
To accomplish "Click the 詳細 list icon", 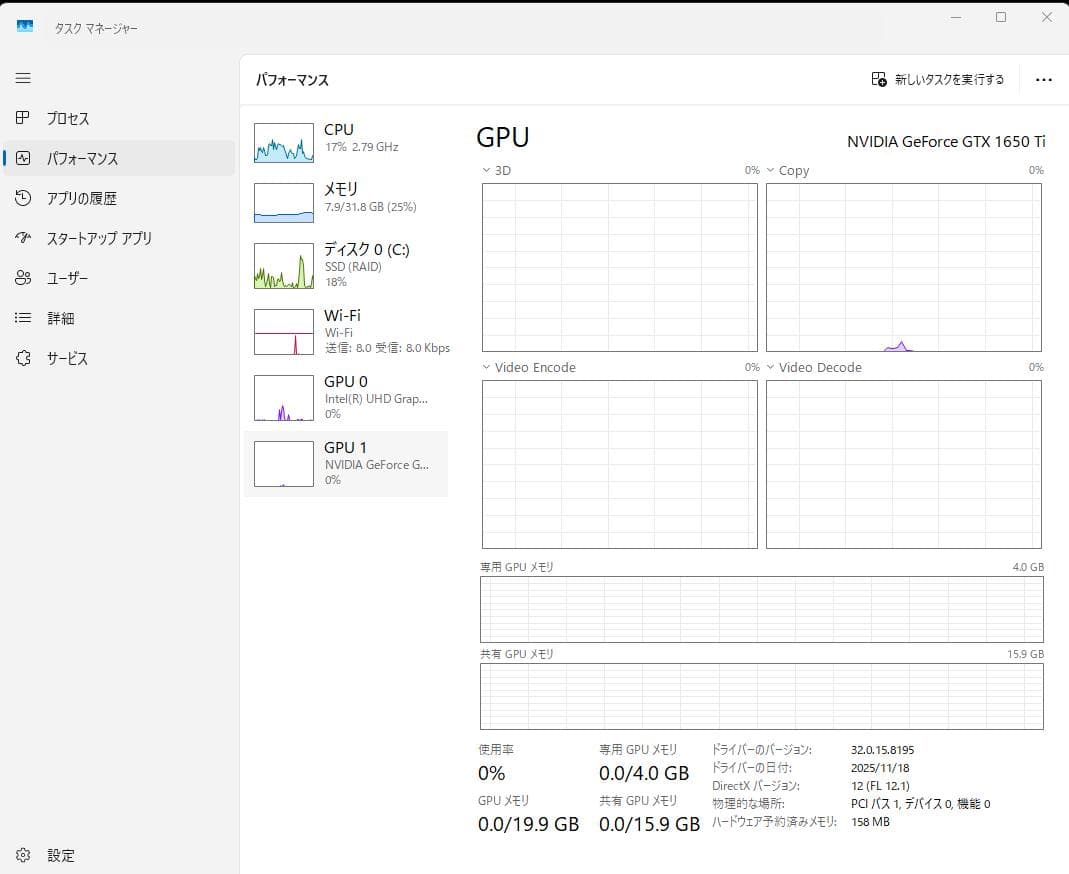I will coord(22,318).
